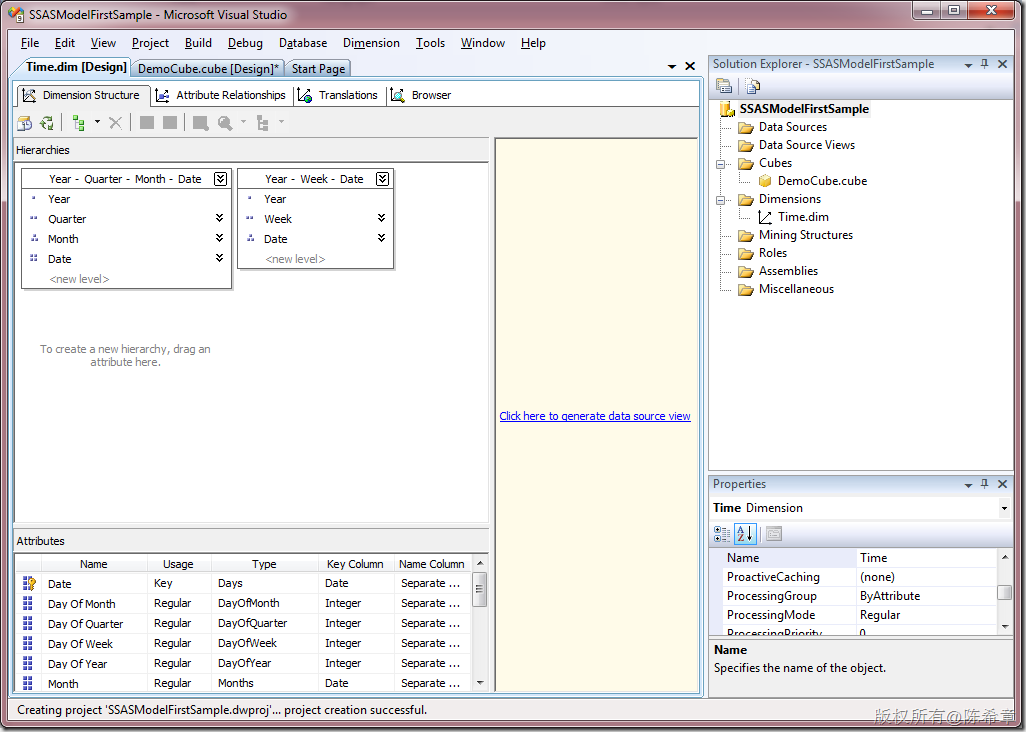
Task: Click 'Click here to generate data source view' link
Action: tap(595, 416)
